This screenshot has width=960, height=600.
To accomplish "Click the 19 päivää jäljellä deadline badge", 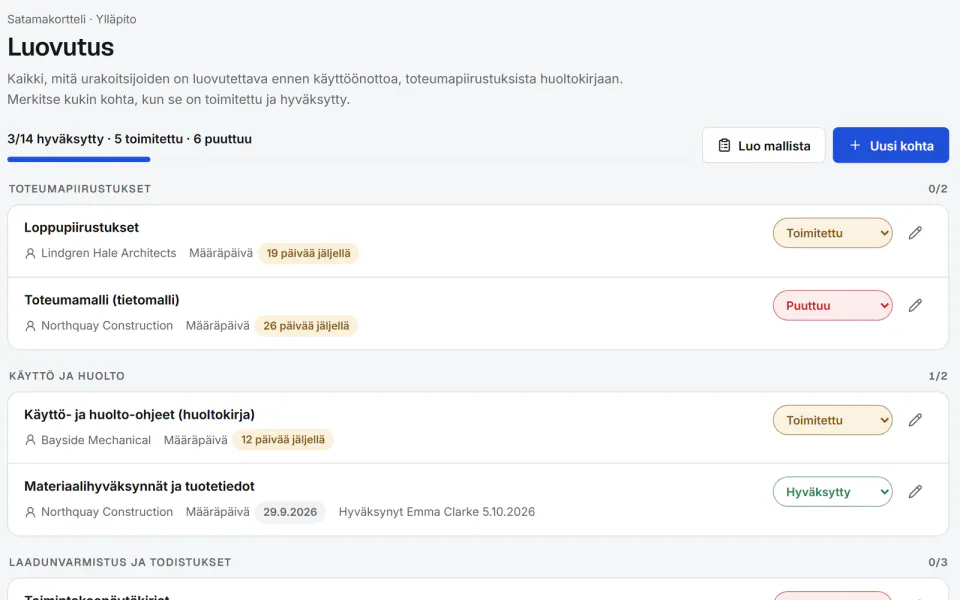I will point(309,253).
